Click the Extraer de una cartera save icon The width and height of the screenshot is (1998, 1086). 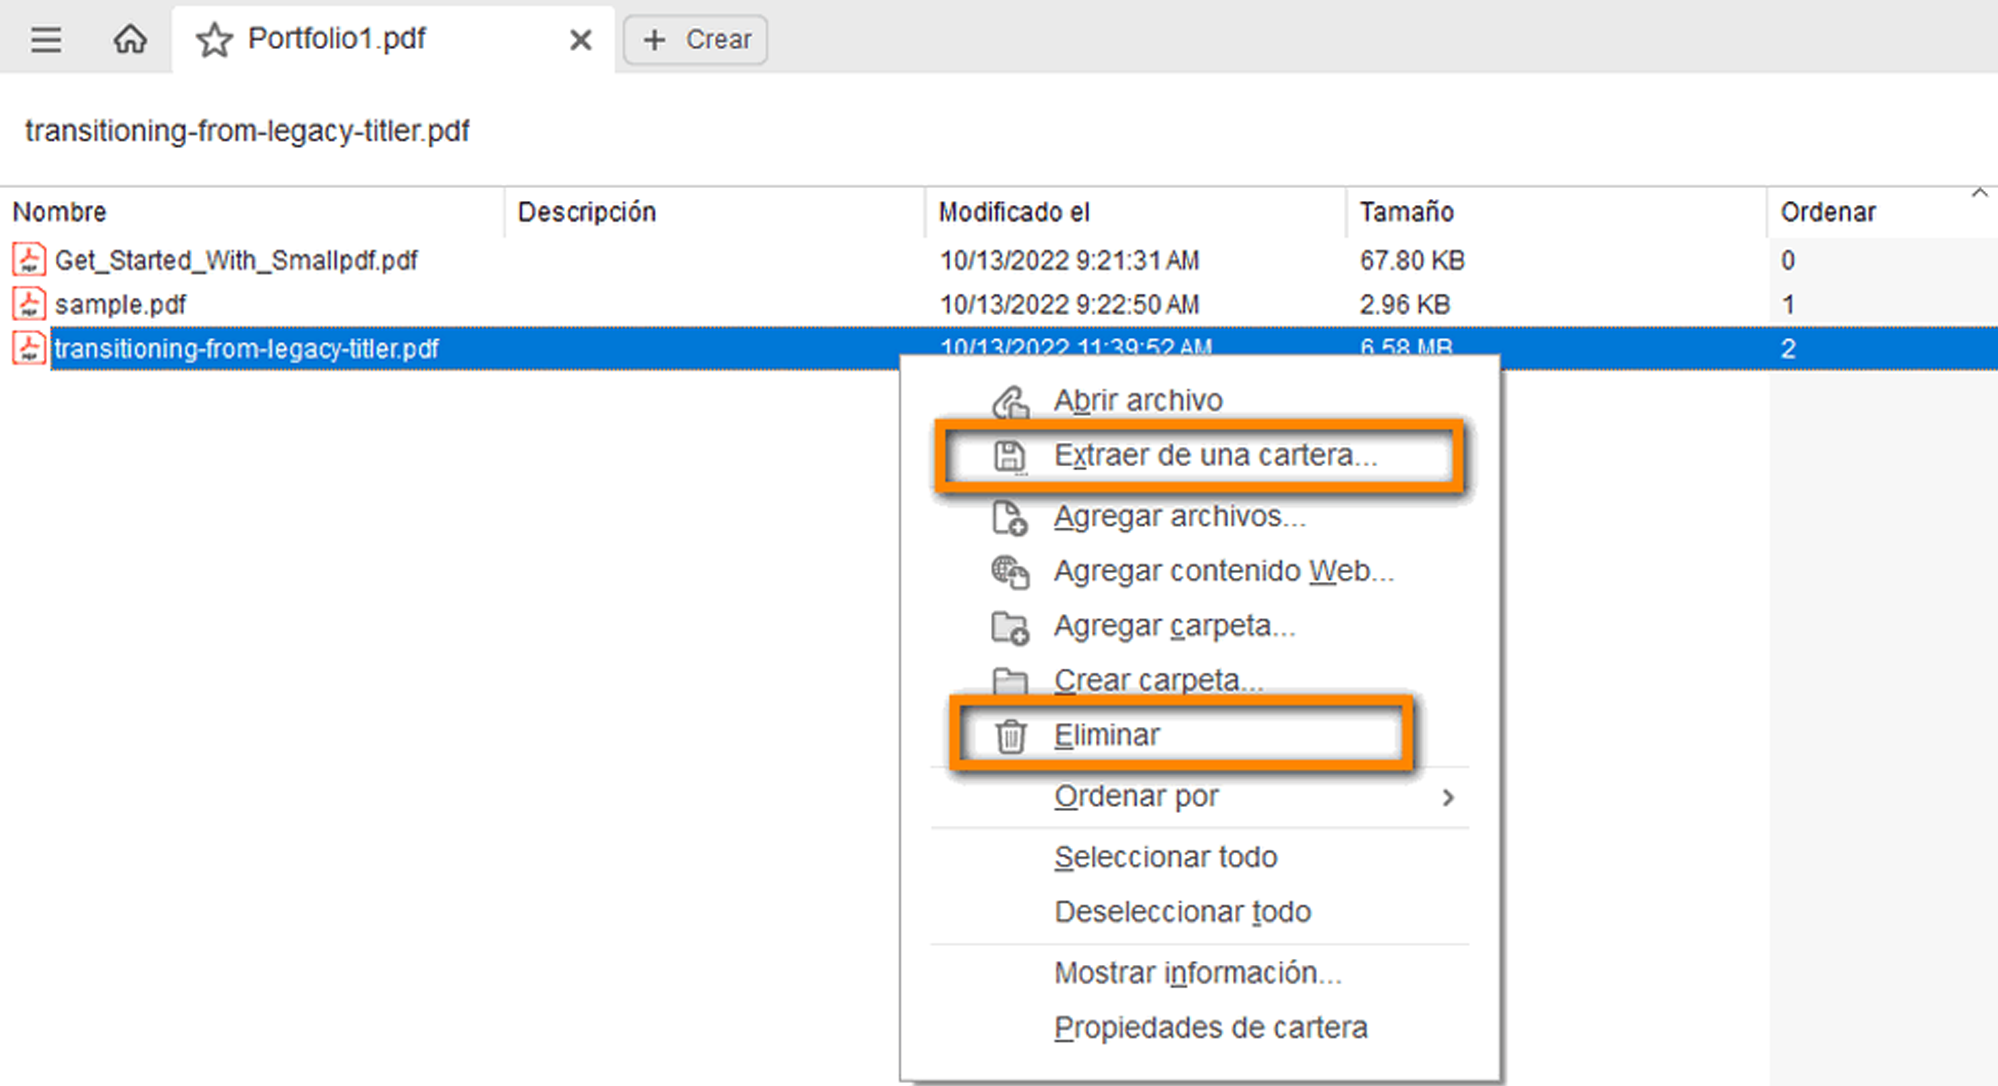tap(1010, 456)
